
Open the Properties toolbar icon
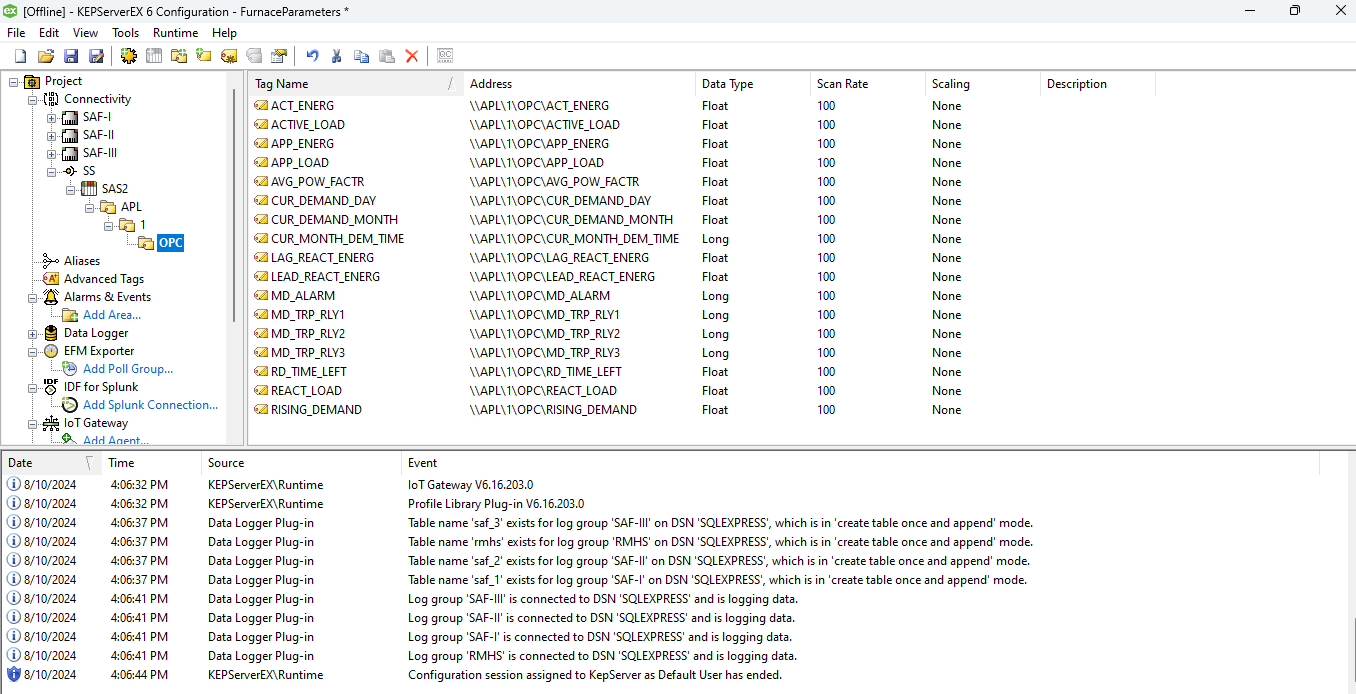[x=279, y=55]
